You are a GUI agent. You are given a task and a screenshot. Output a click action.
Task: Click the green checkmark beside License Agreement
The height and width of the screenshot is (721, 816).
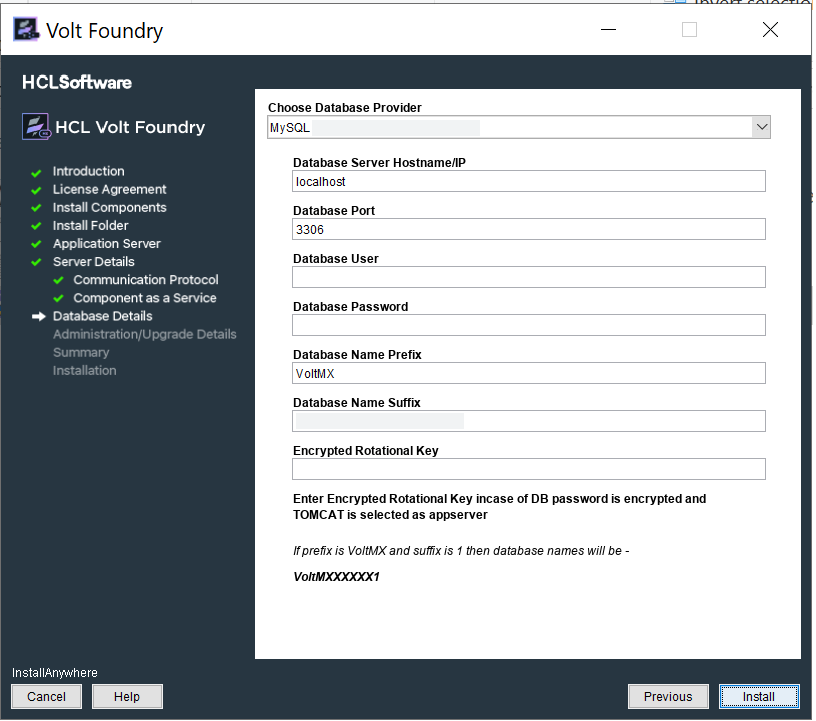37,190
